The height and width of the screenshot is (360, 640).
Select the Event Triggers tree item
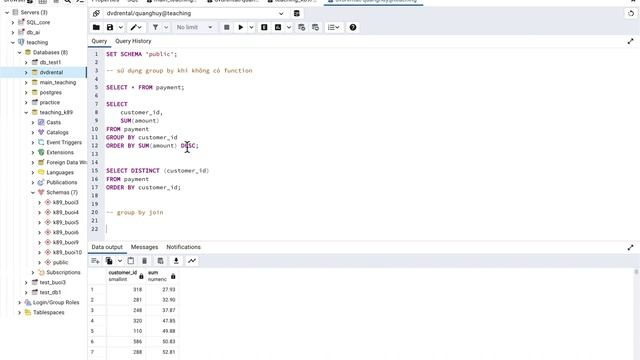(x=64, y=142)
